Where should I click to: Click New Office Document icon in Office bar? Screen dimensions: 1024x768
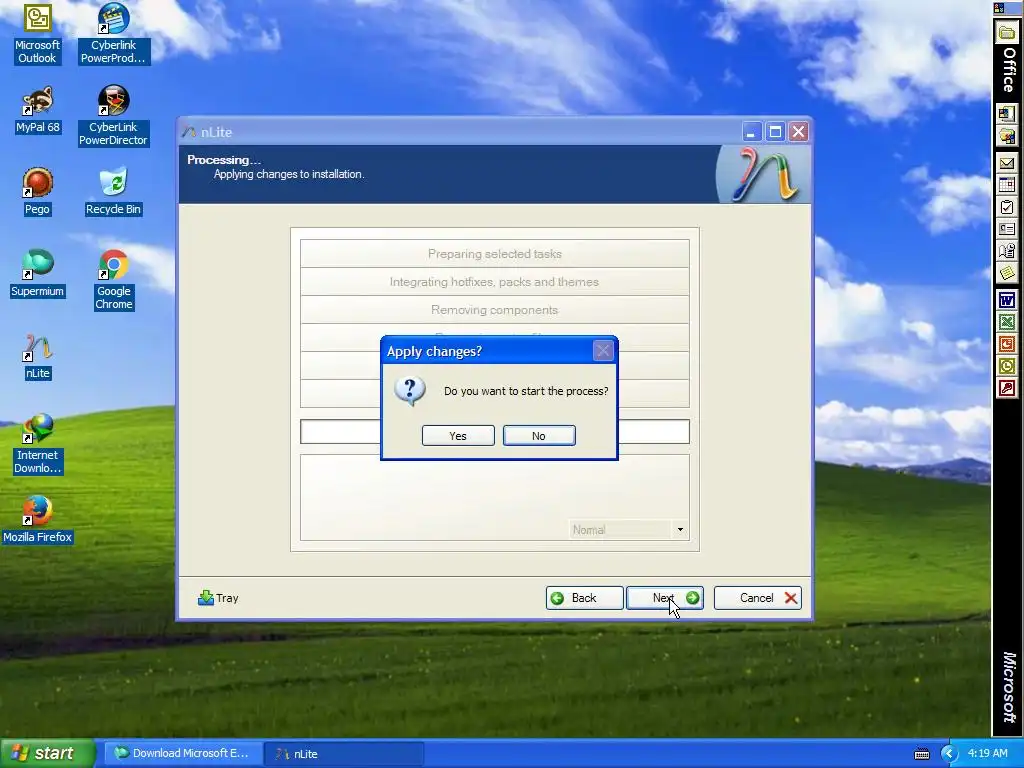coord(1007,114)
